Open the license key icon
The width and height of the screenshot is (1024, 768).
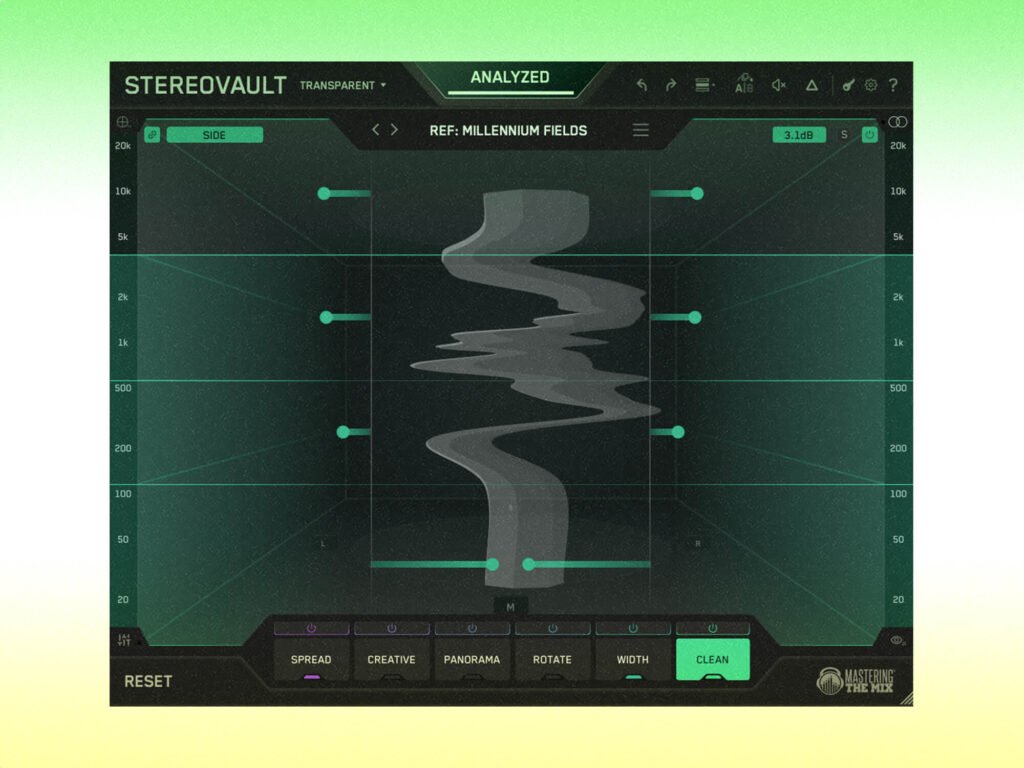tap(848, 85)
